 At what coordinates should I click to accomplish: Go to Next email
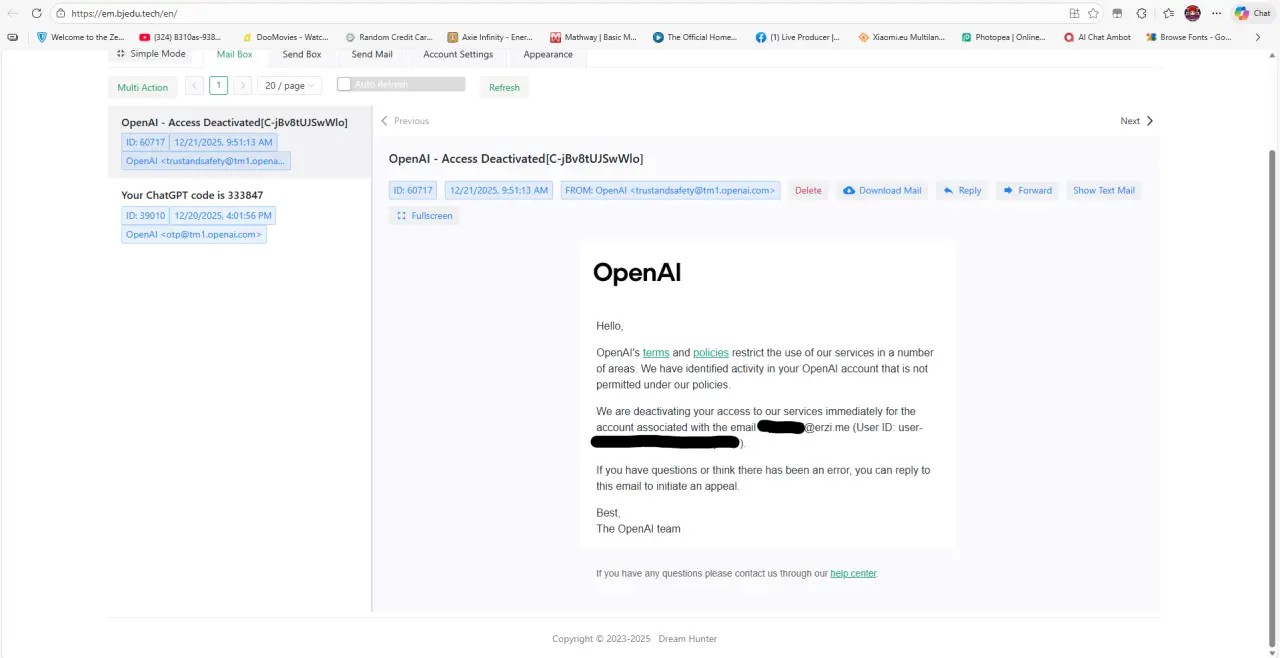click(1137, 121)
